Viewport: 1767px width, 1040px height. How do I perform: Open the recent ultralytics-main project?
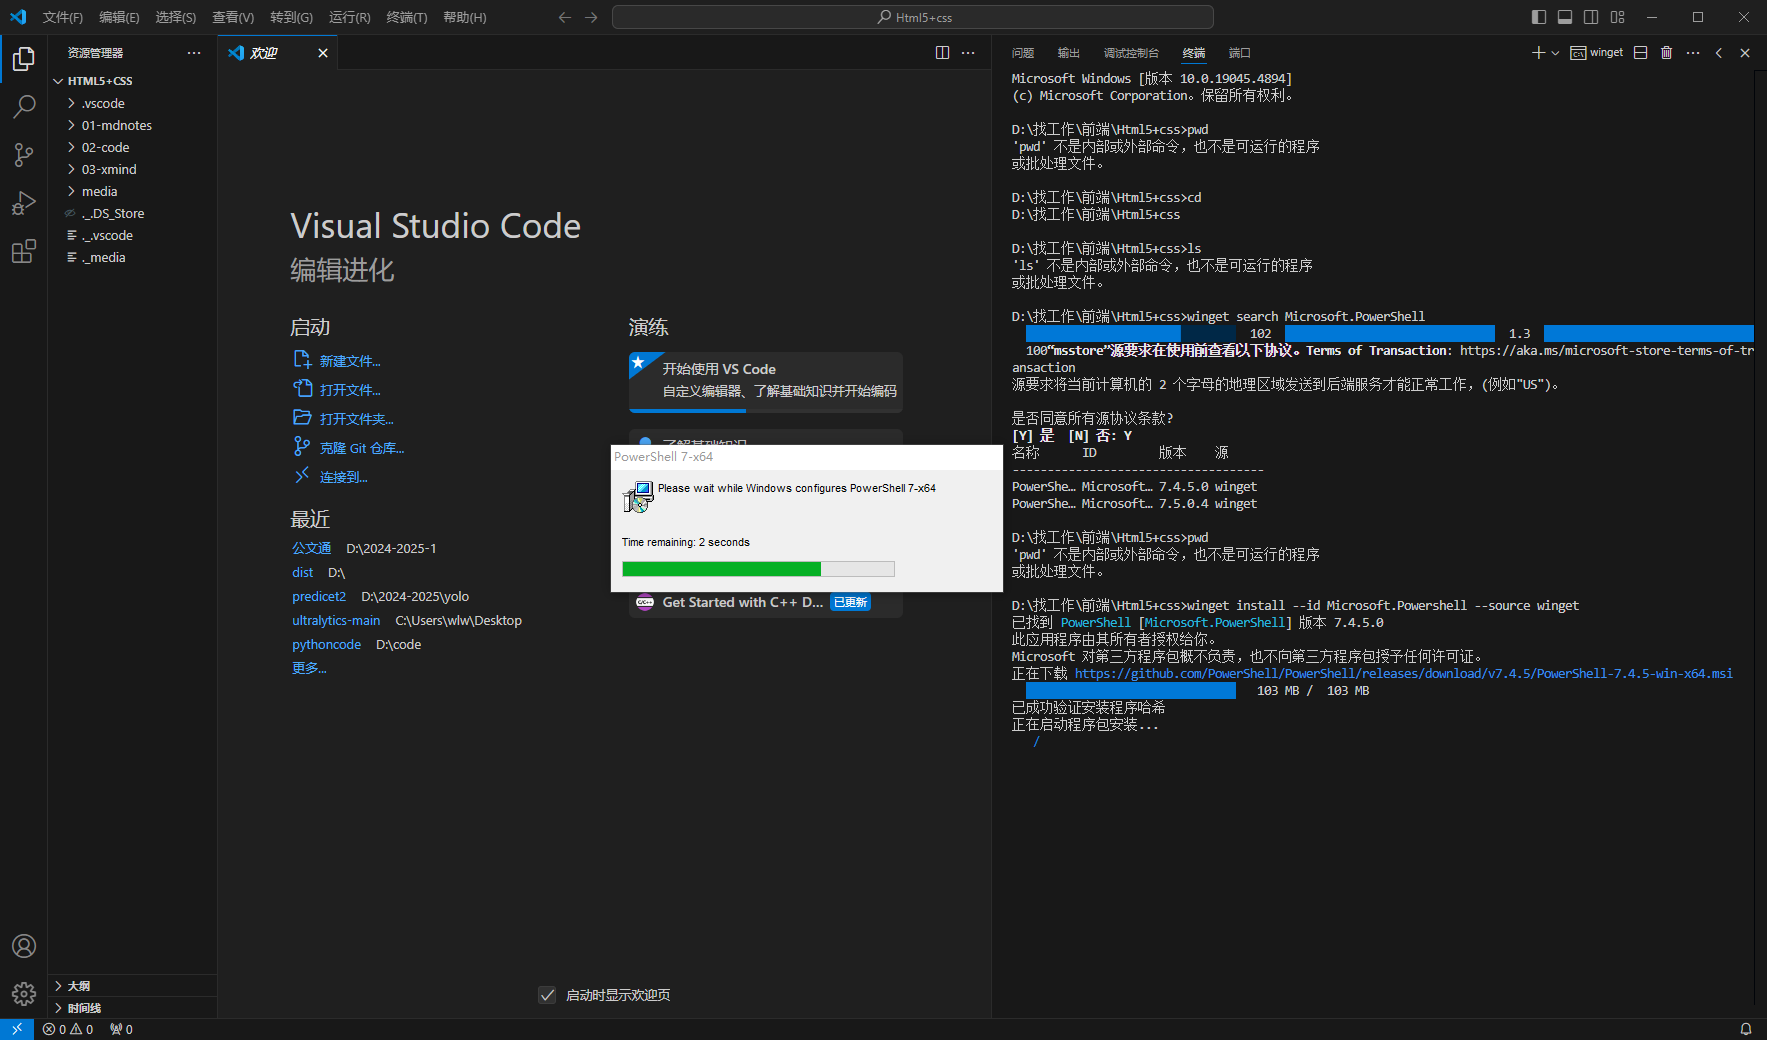(336, 620)
